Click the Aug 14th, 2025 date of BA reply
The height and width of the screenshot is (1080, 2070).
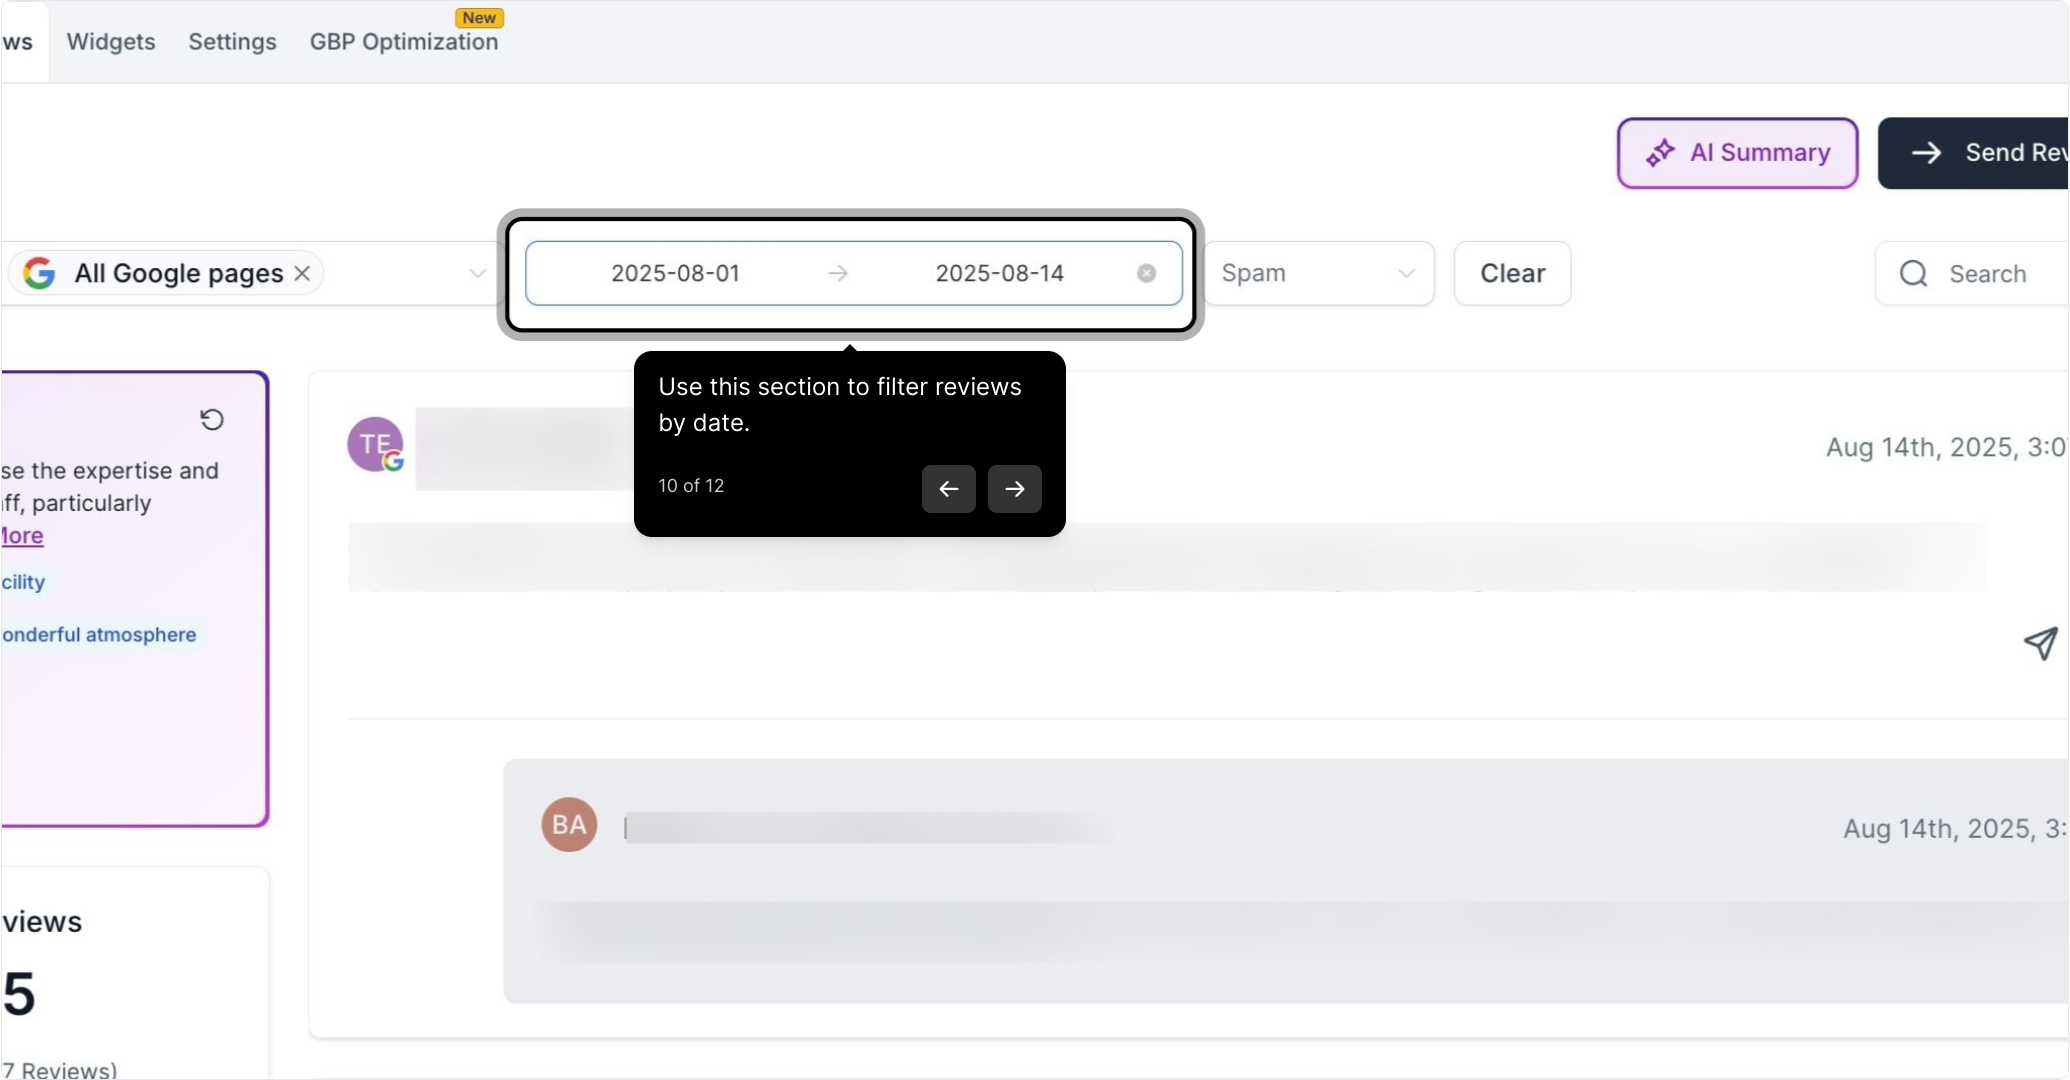coord(1955,828)
